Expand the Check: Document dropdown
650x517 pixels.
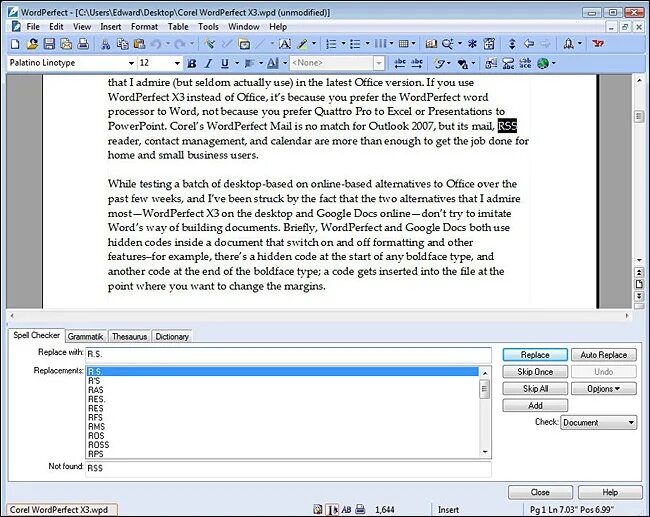pos(631,422)
